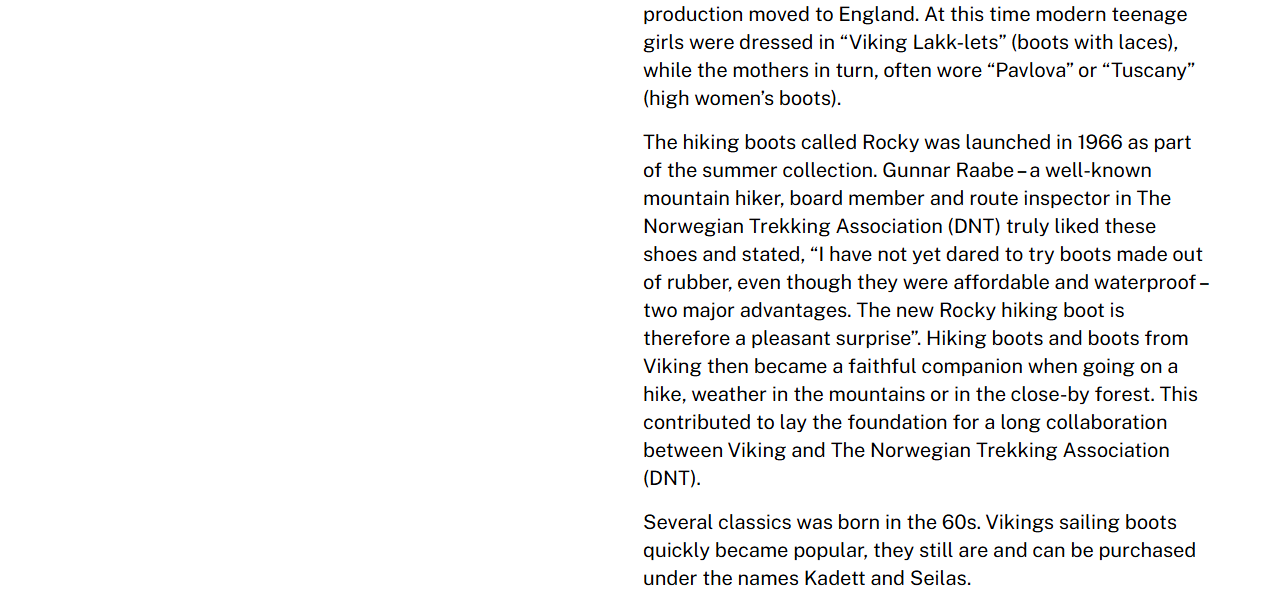The width and height of the screenshot is (1271, 599).
Task: Click the phrase "high women's boots"
Action: (742, 99)
